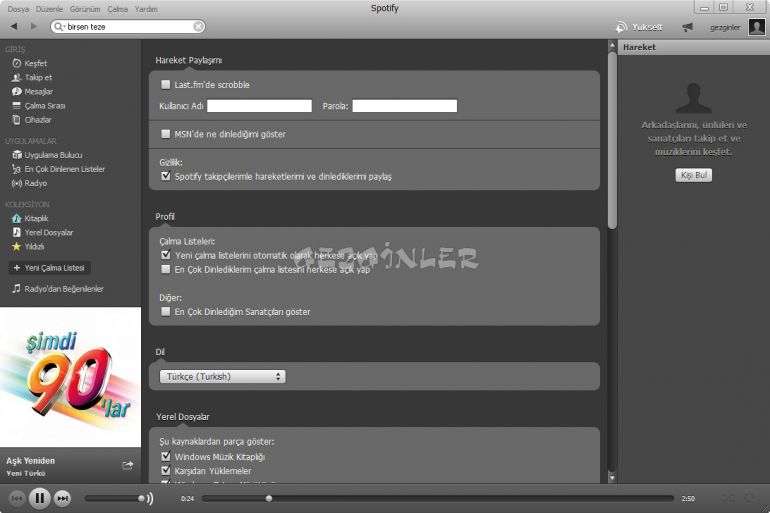
Task: Open the Dosya menu
Action: [x=18, y=9]
